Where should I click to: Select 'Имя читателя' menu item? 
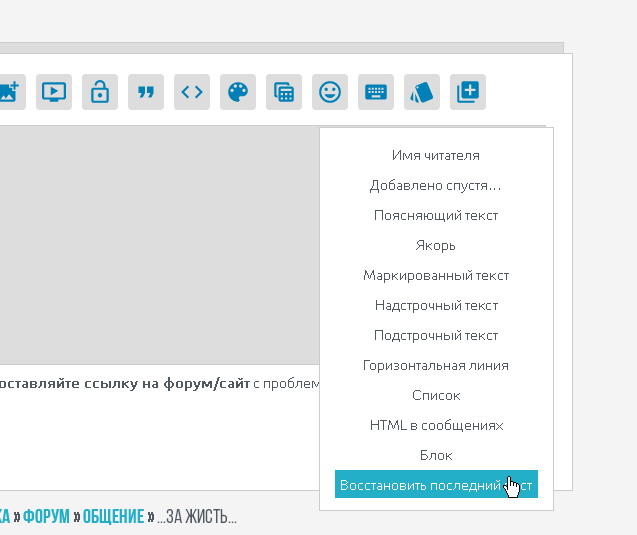[436, 155]
